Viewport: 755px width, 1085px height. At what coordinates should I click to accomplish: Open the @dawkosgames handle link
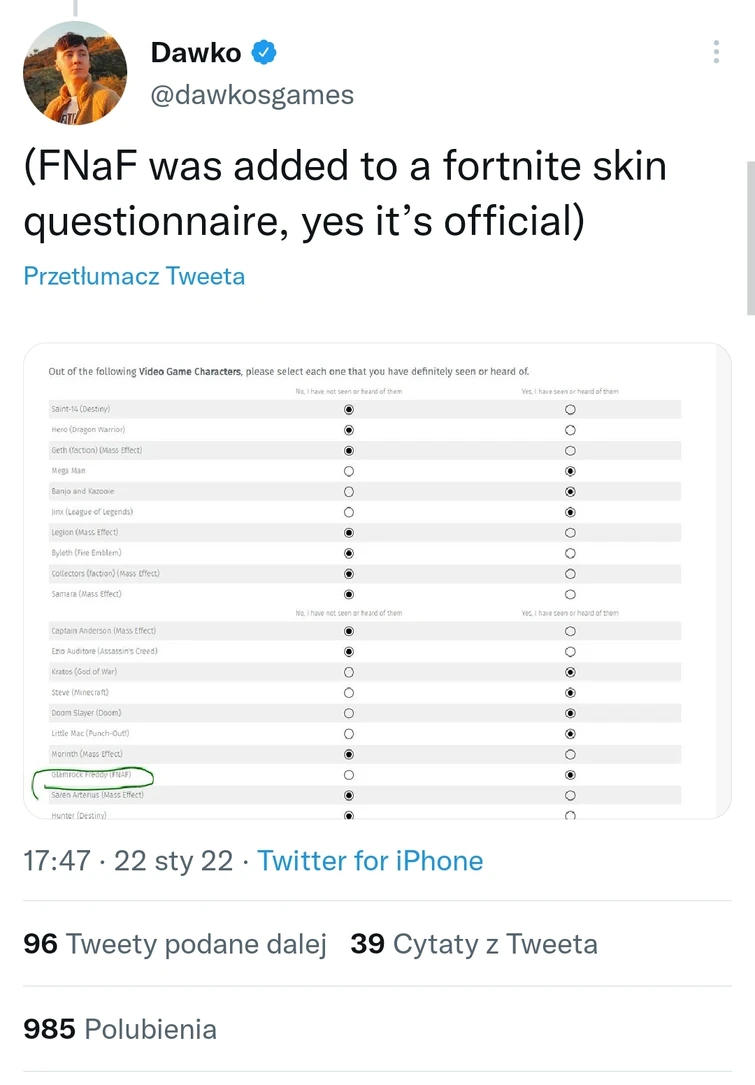pos(252,95)
